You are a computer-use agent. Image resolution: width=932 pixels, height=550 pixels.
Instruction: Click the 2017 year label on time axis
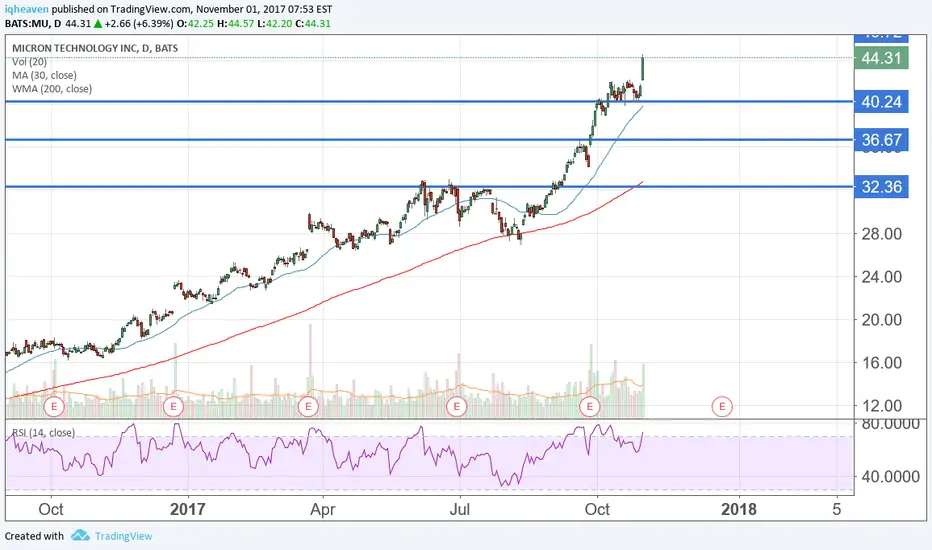pos(187,510)
